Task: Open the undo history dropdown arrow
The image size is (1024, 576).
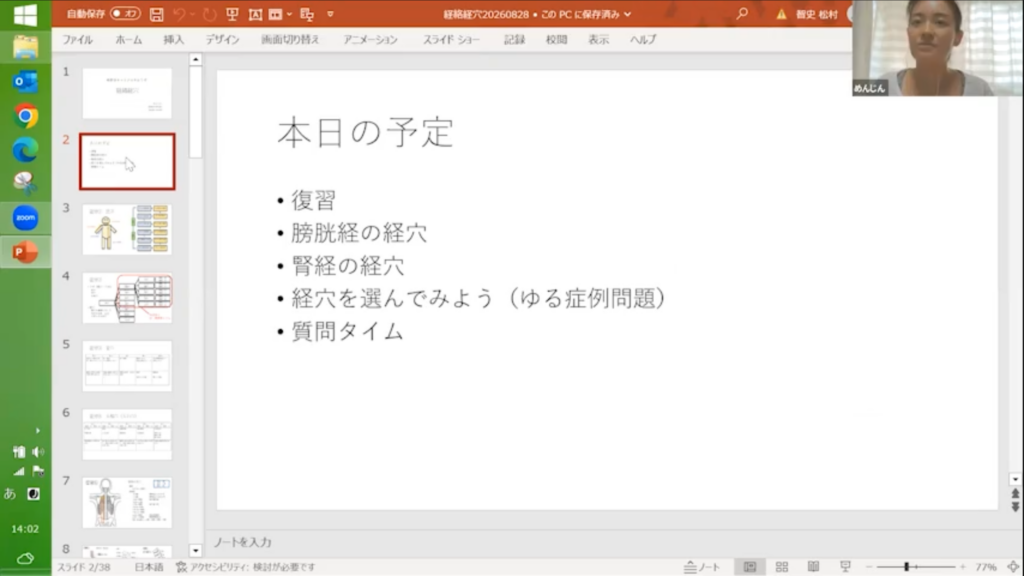Action: tap(192, 14)
